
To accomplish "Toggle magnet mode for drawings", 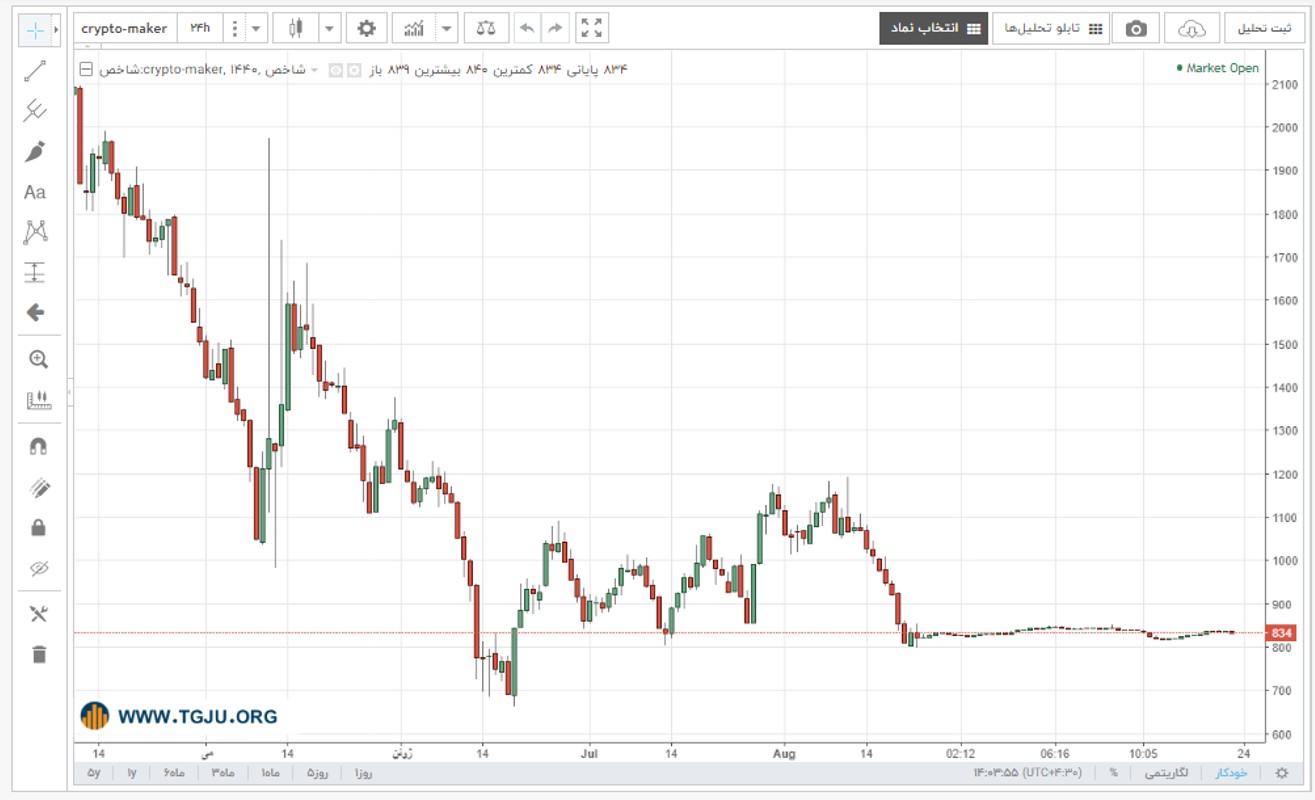I will click(38, 447).
